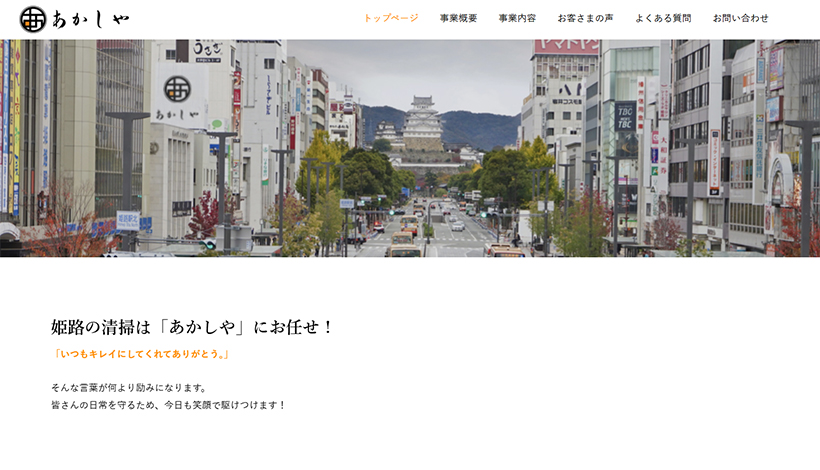Viewport: 820px width, 470px height.
Task: Click the heading 姫路の清掃は「あかしや」にお任せ！
Action: 192,327
